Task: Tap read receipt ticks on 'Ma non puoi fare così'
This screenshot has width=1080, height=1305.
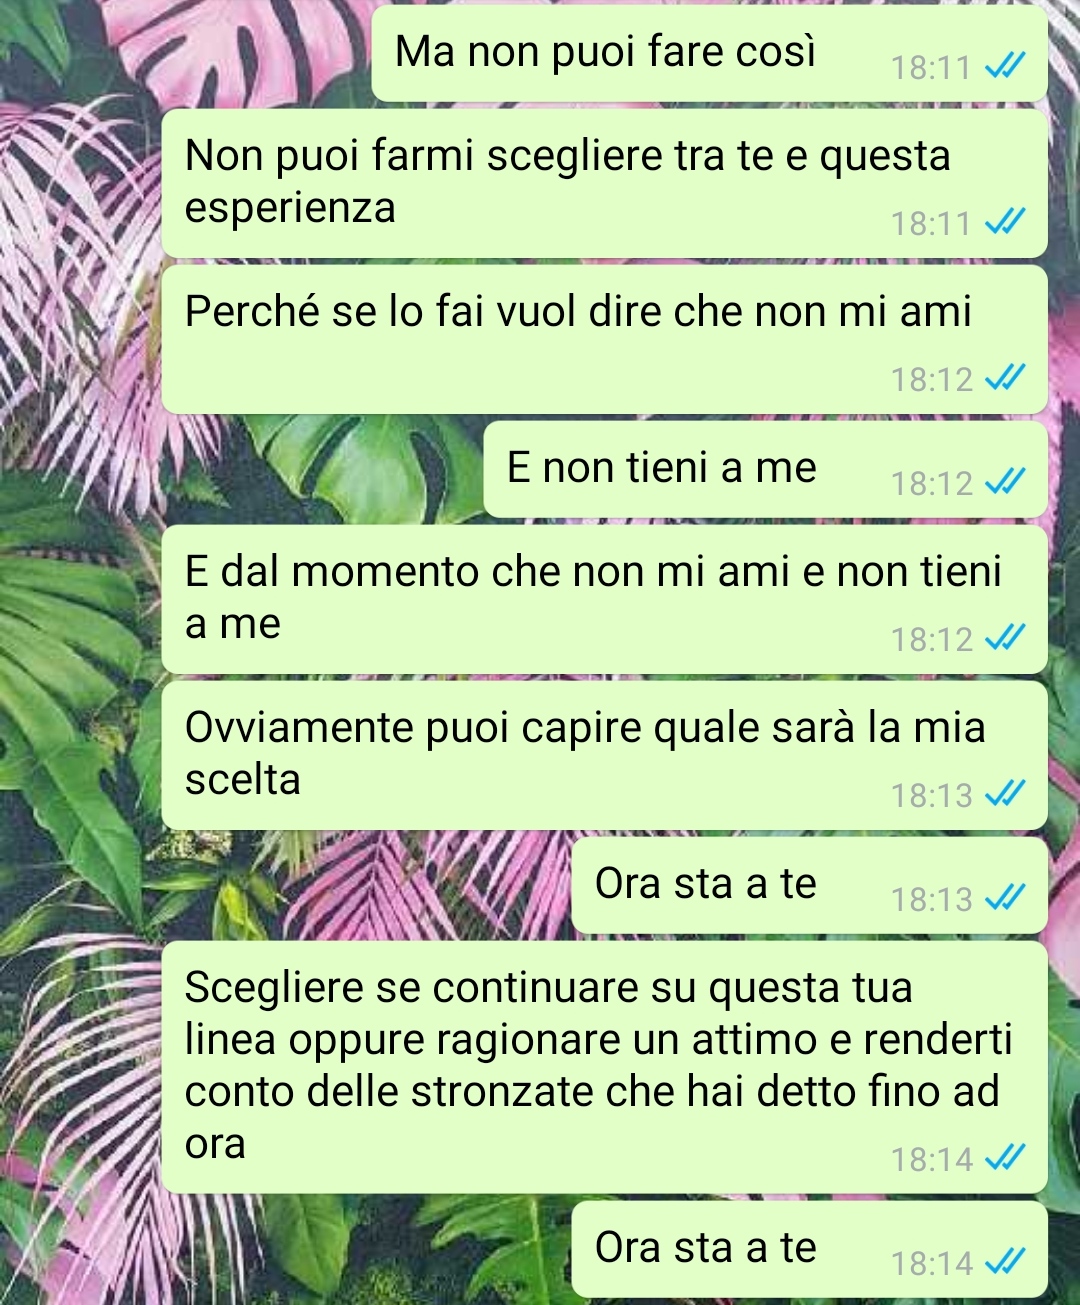Action: coord(1005,67)
